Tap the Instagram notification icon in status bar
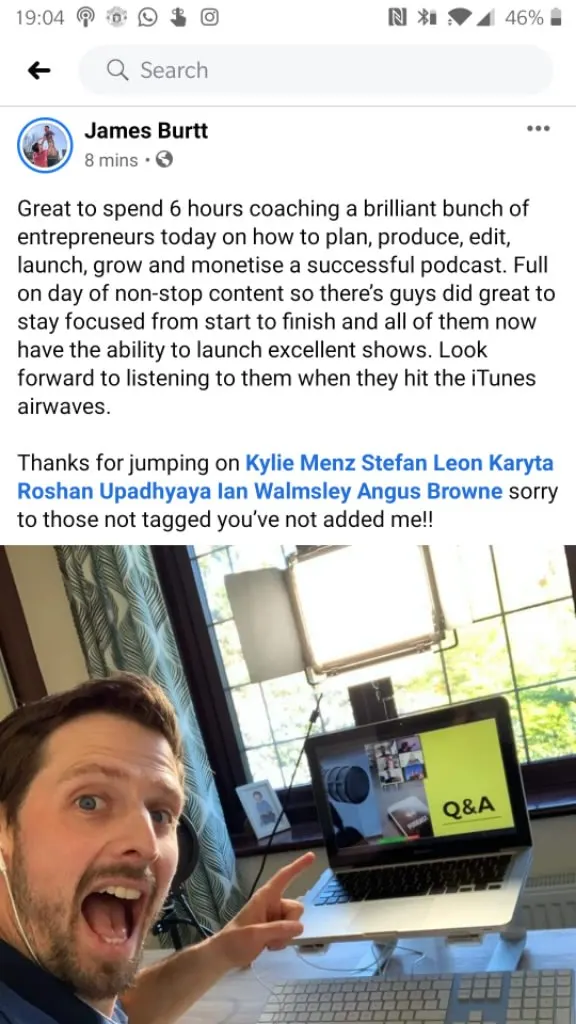 point(209,18)
